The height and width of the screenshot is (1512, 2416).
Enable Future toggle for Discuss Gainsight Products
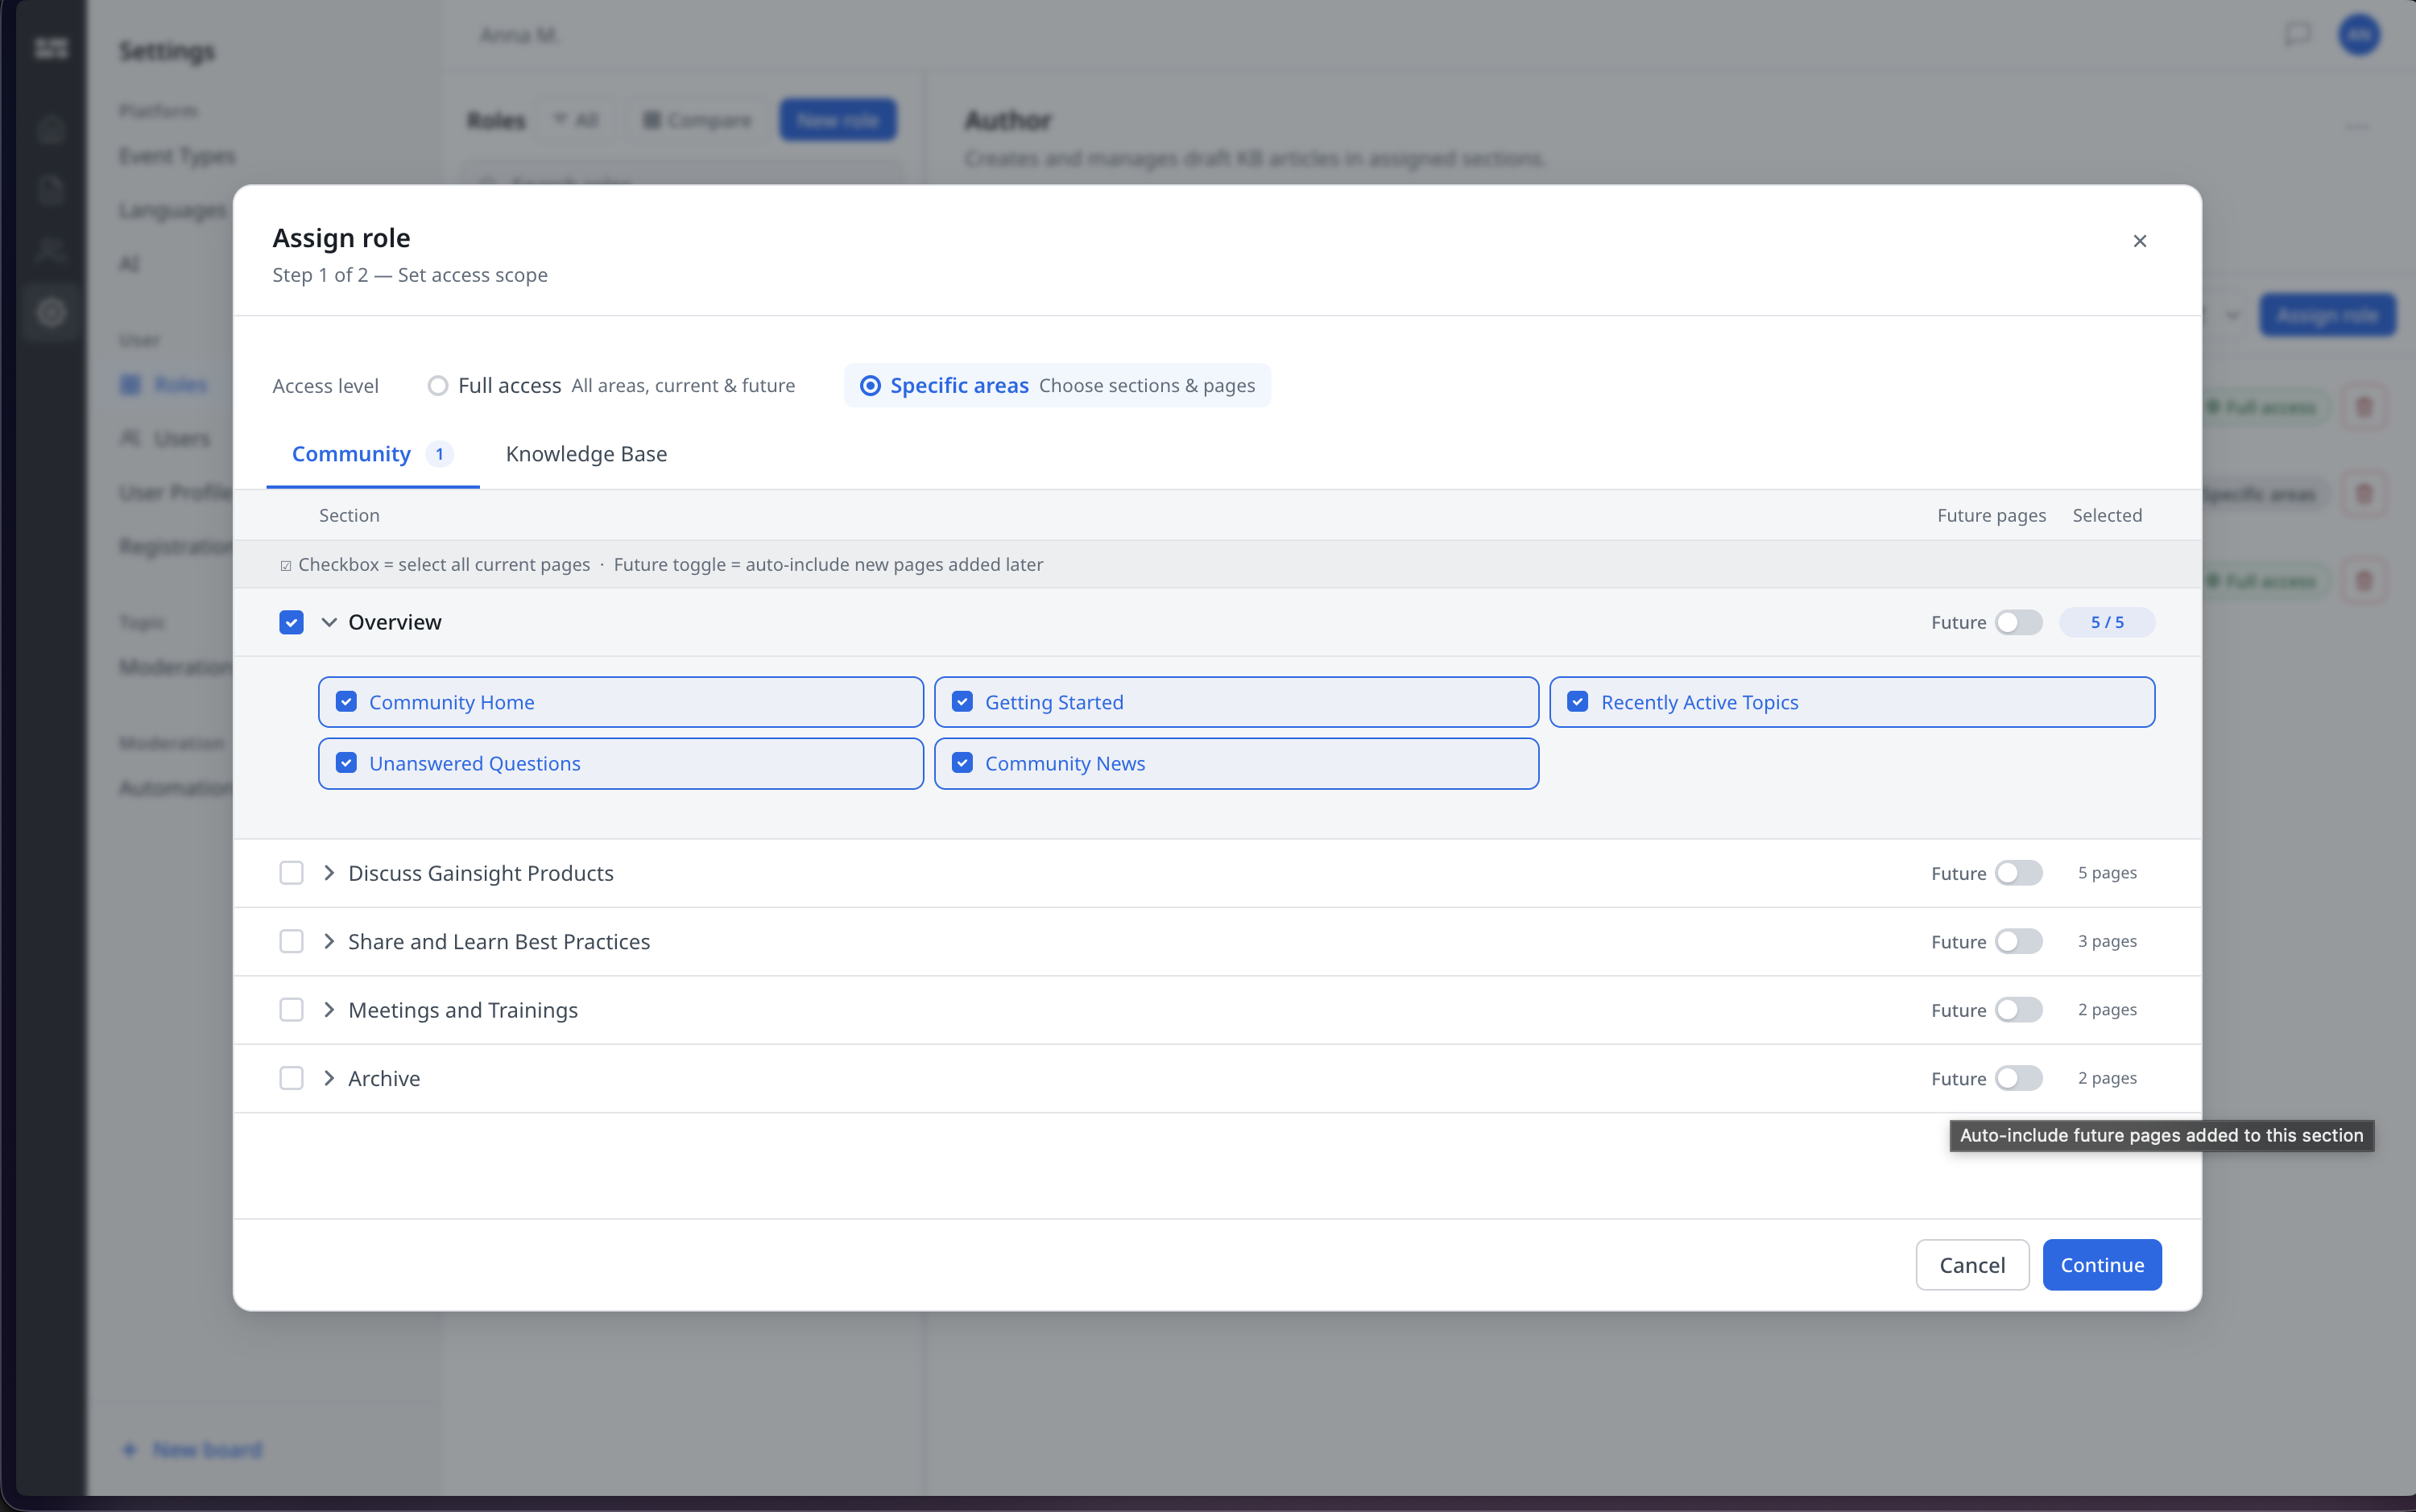(x=2018, y=873)
